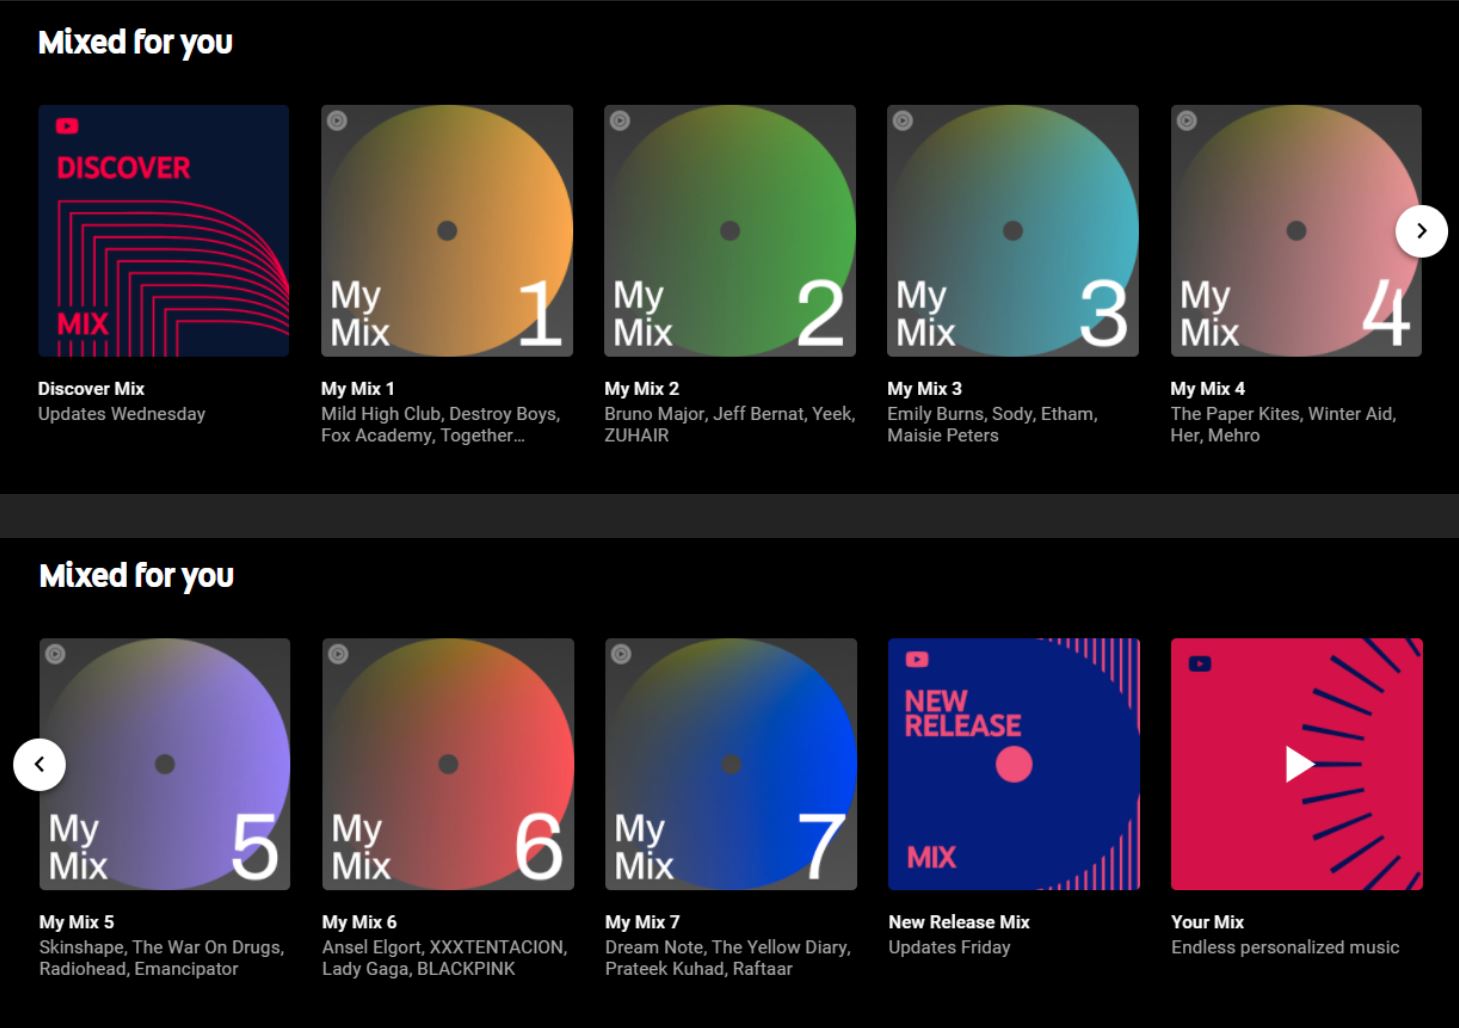The width and height of the screenshot is (1459, 1028).
Task: Open the My Mix 2 cover art
Action: coord(730,231)
